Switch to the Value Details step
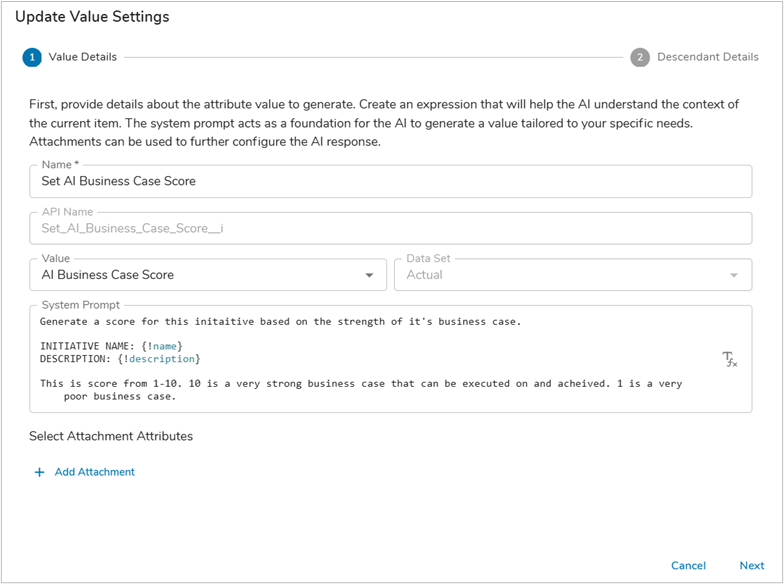The image size is (784, 584). coord(82,57)
